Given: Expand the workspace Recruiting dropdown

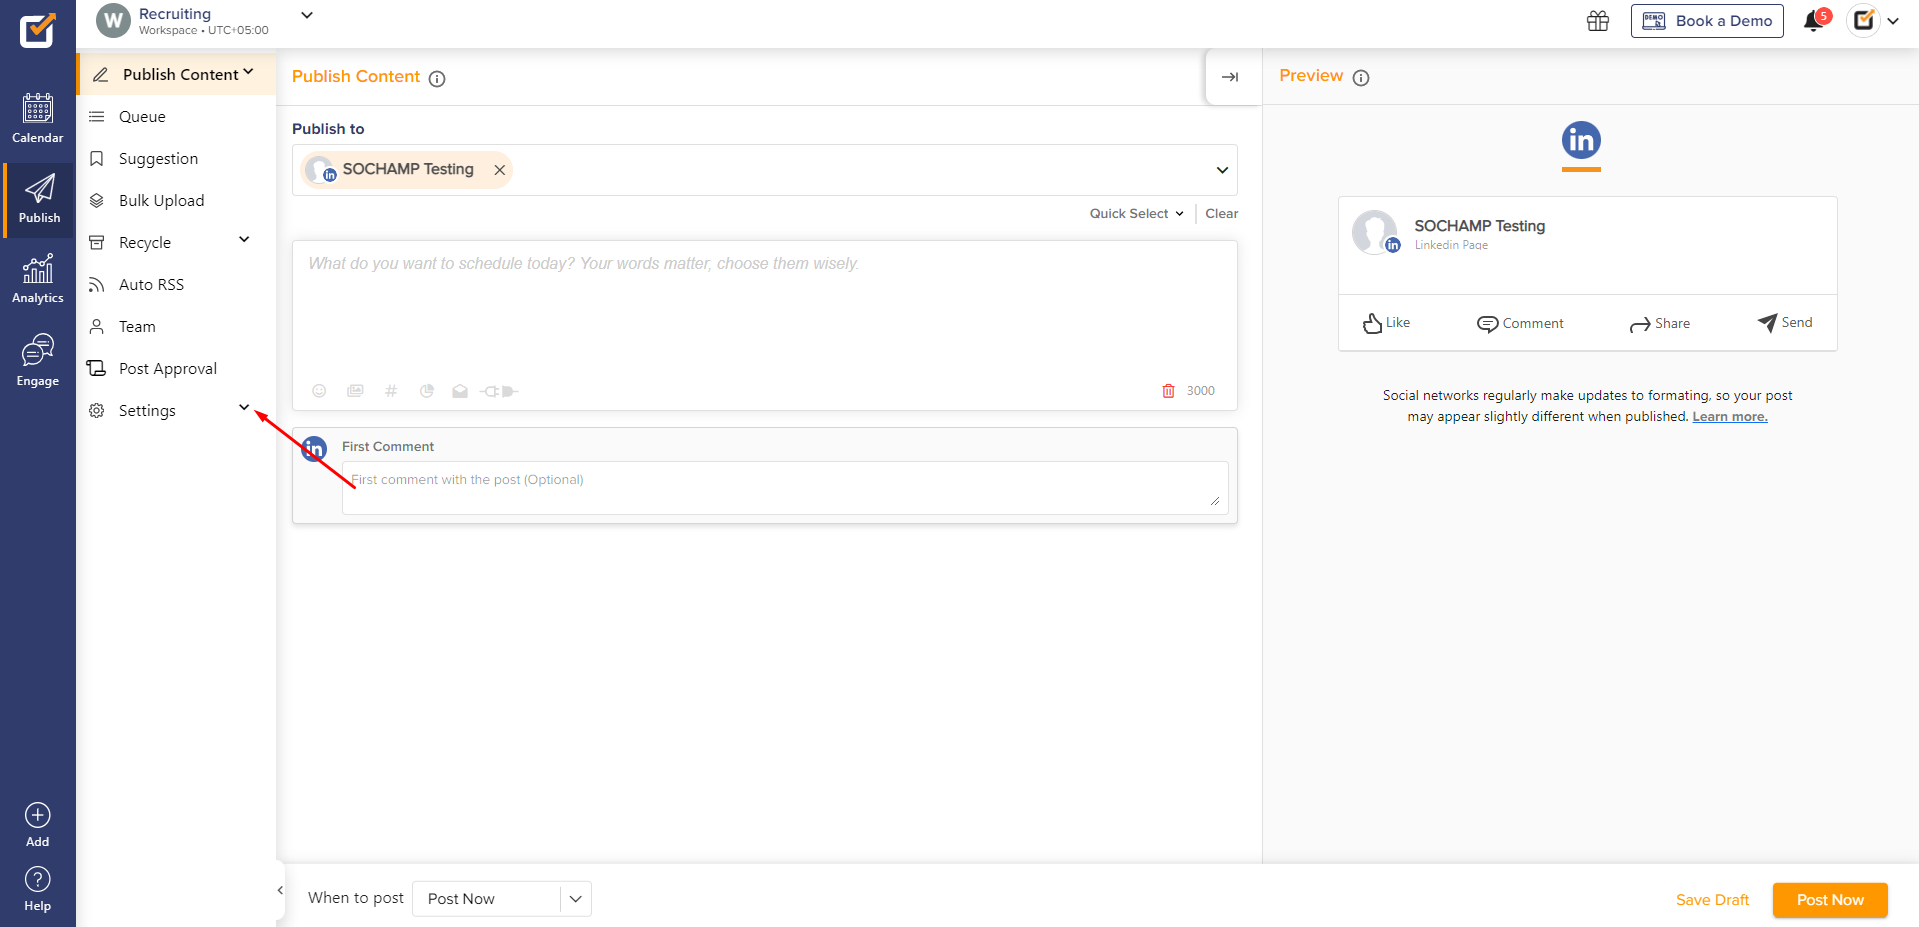Looking at the screenshot, I should [x=307, y=15].
